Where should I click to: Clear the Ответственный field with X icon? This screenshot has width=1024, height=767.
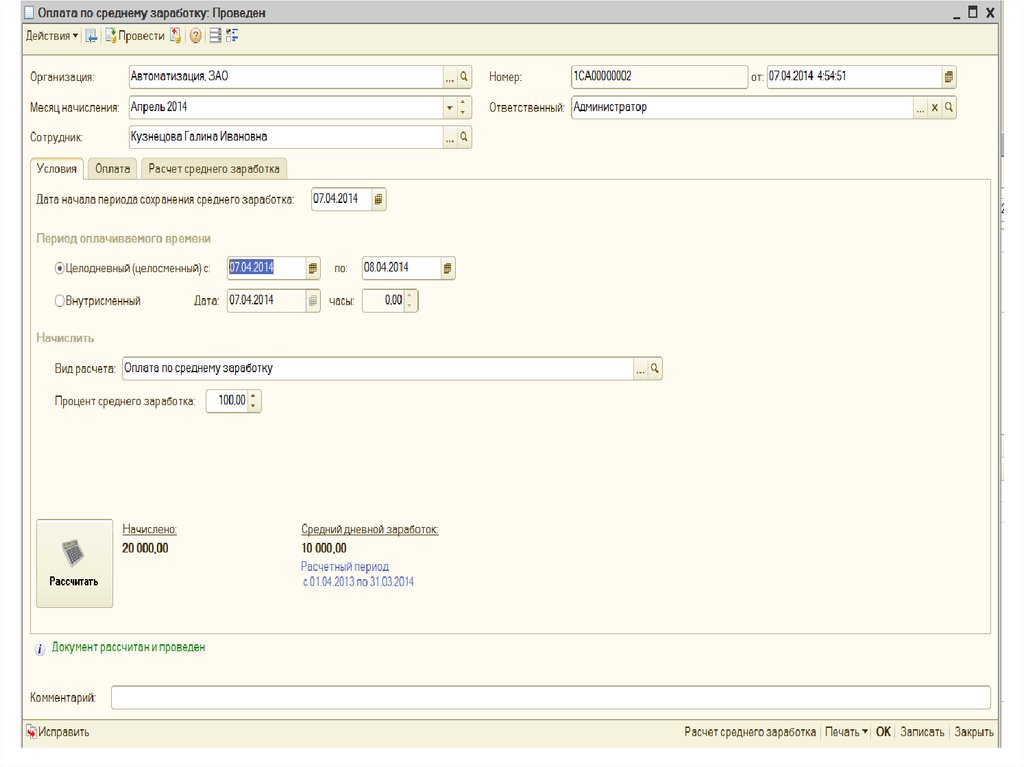(x=935, y=107)
